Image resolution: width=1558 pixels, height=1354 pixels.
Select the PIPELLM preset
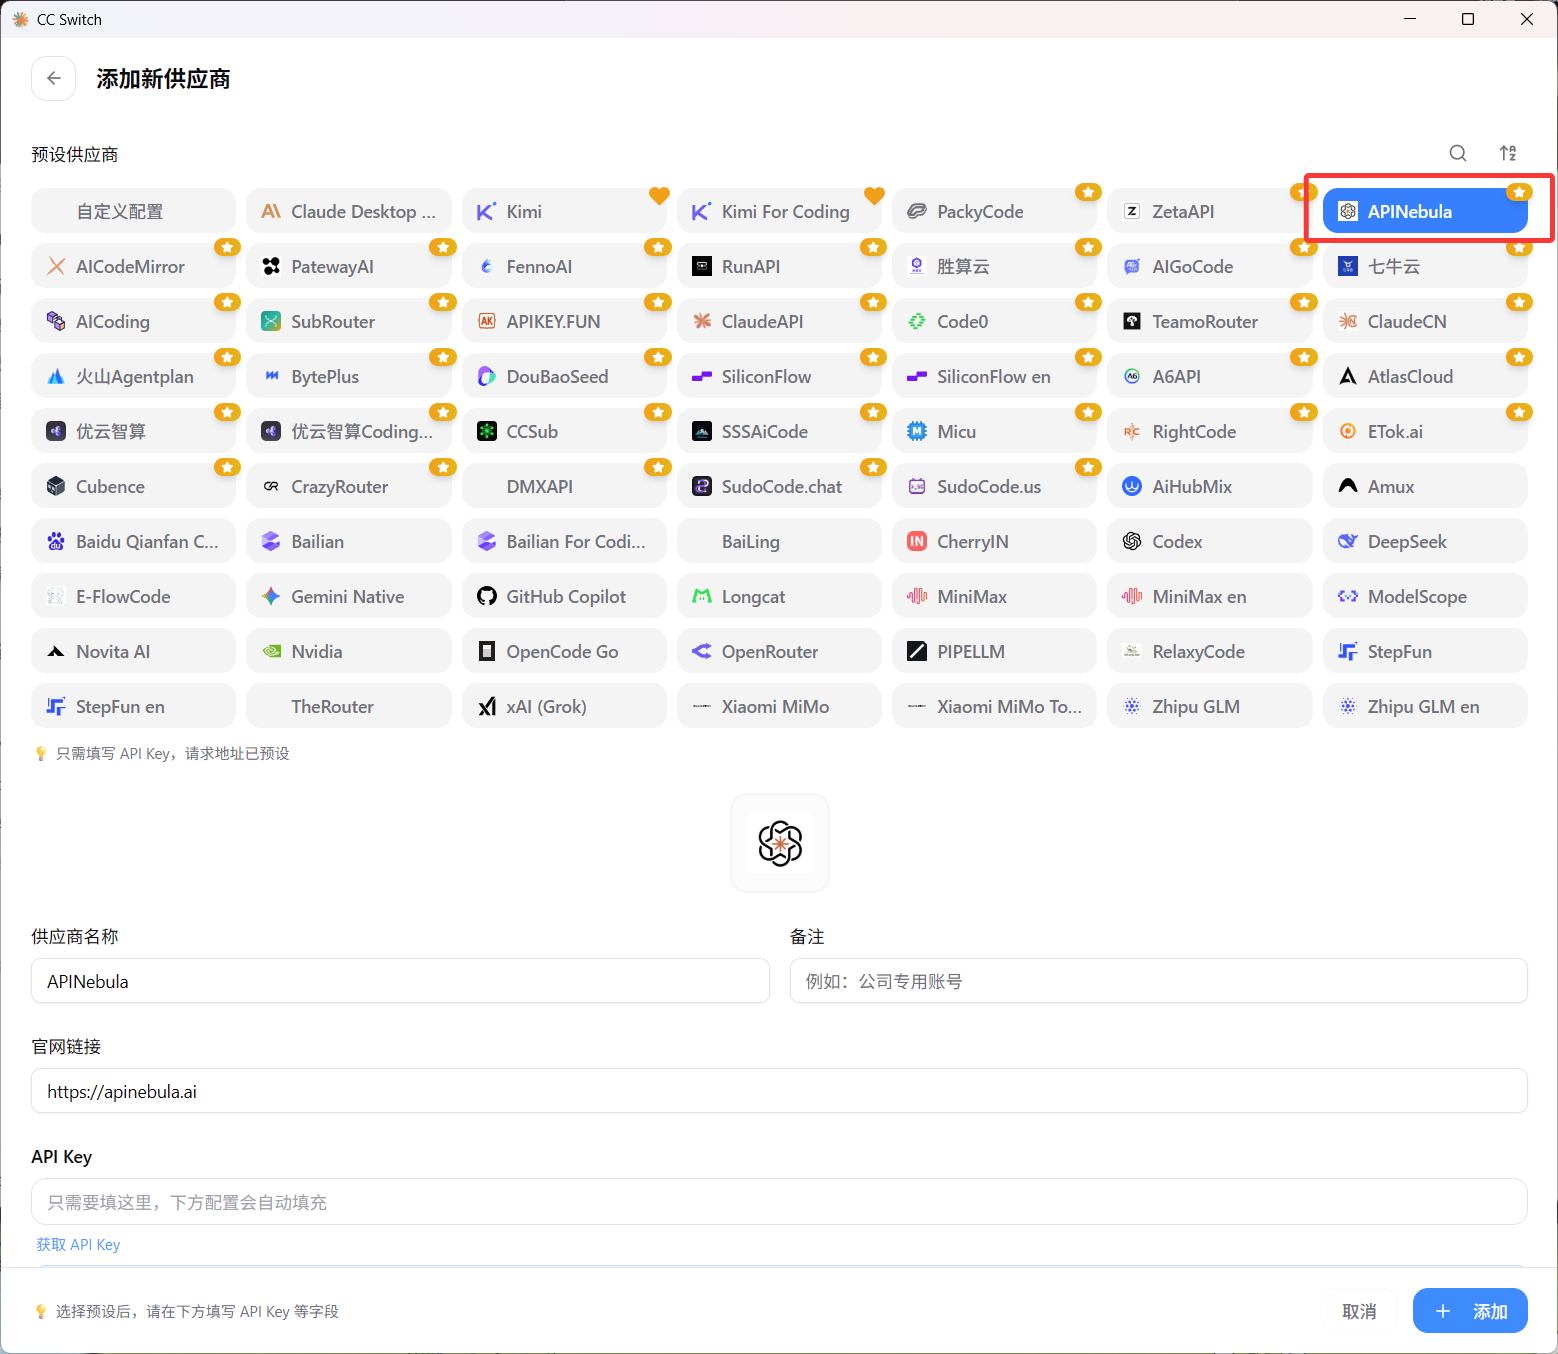click(x=994, y=651)
